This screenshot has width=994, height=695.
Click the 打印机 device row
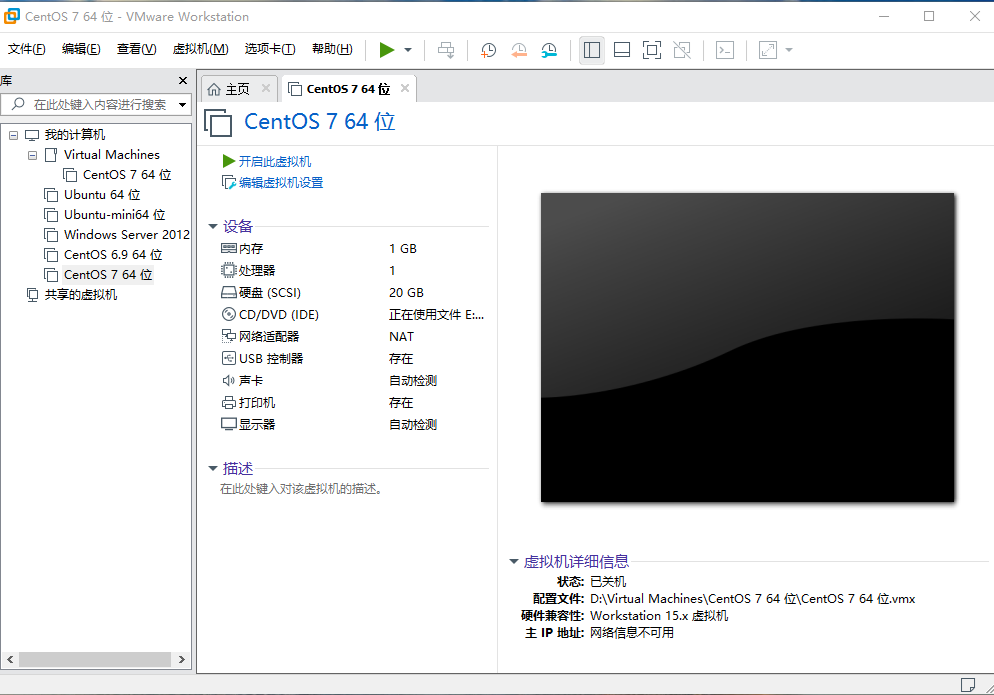coord(353,403)
